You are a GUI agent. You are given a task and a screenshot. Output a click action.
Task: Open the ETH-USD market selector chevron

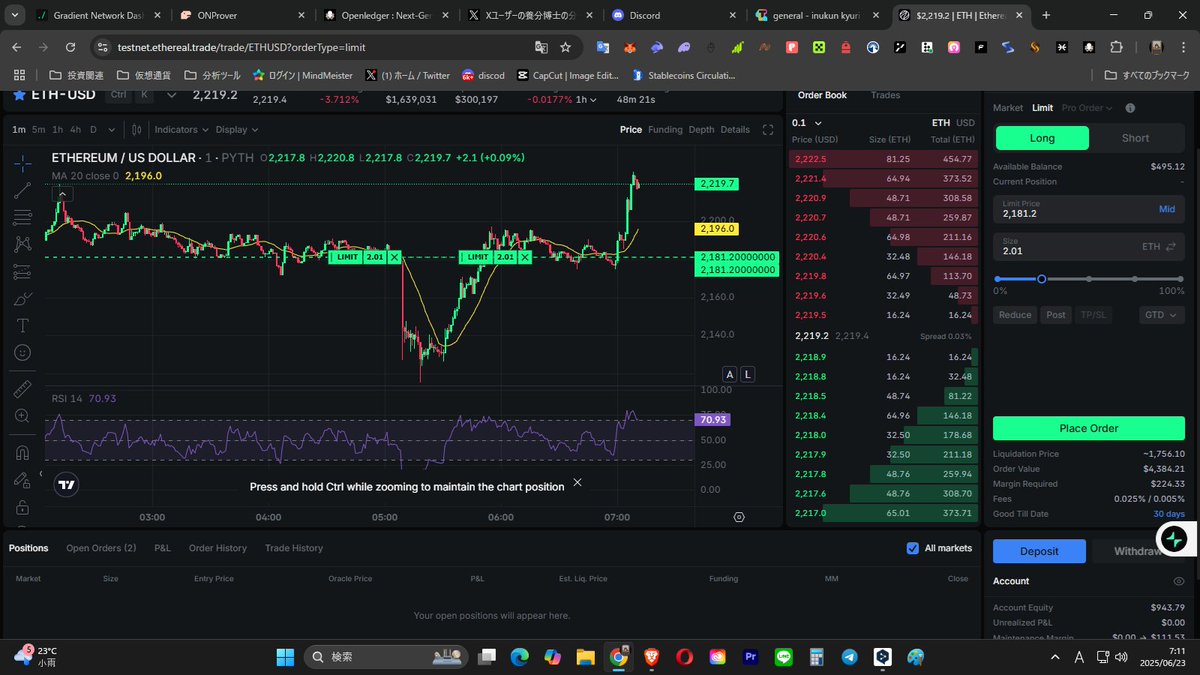coord(171,94)
